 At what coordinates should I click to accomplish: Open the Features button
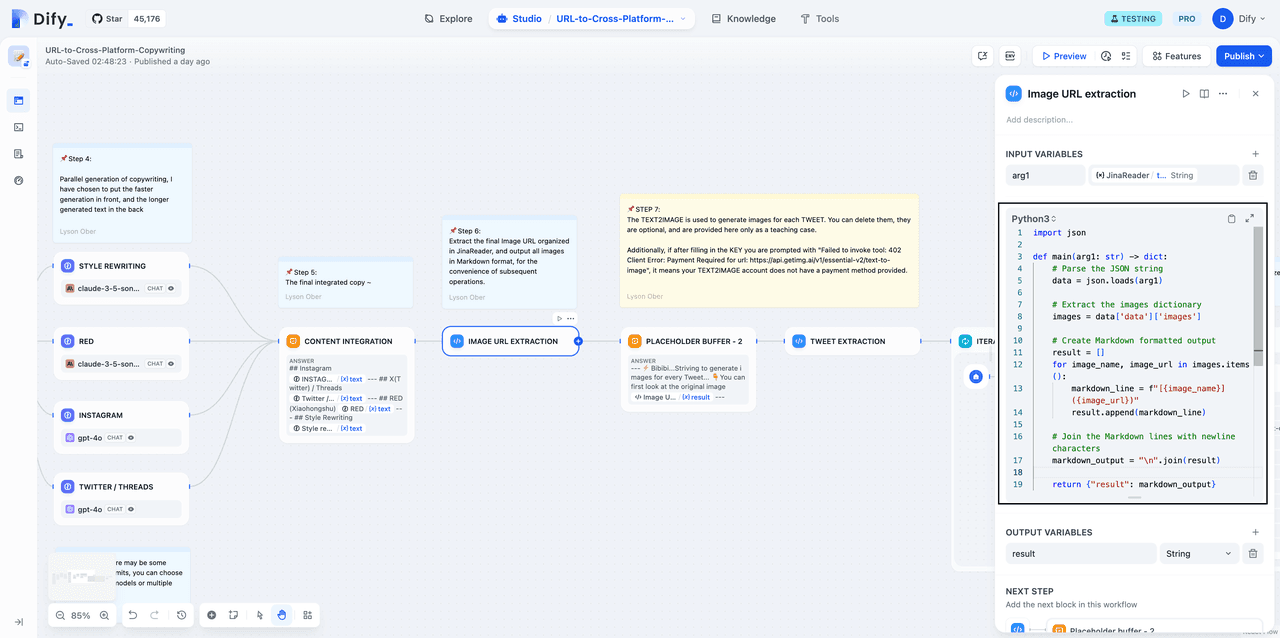click(x=1175, y=56)
